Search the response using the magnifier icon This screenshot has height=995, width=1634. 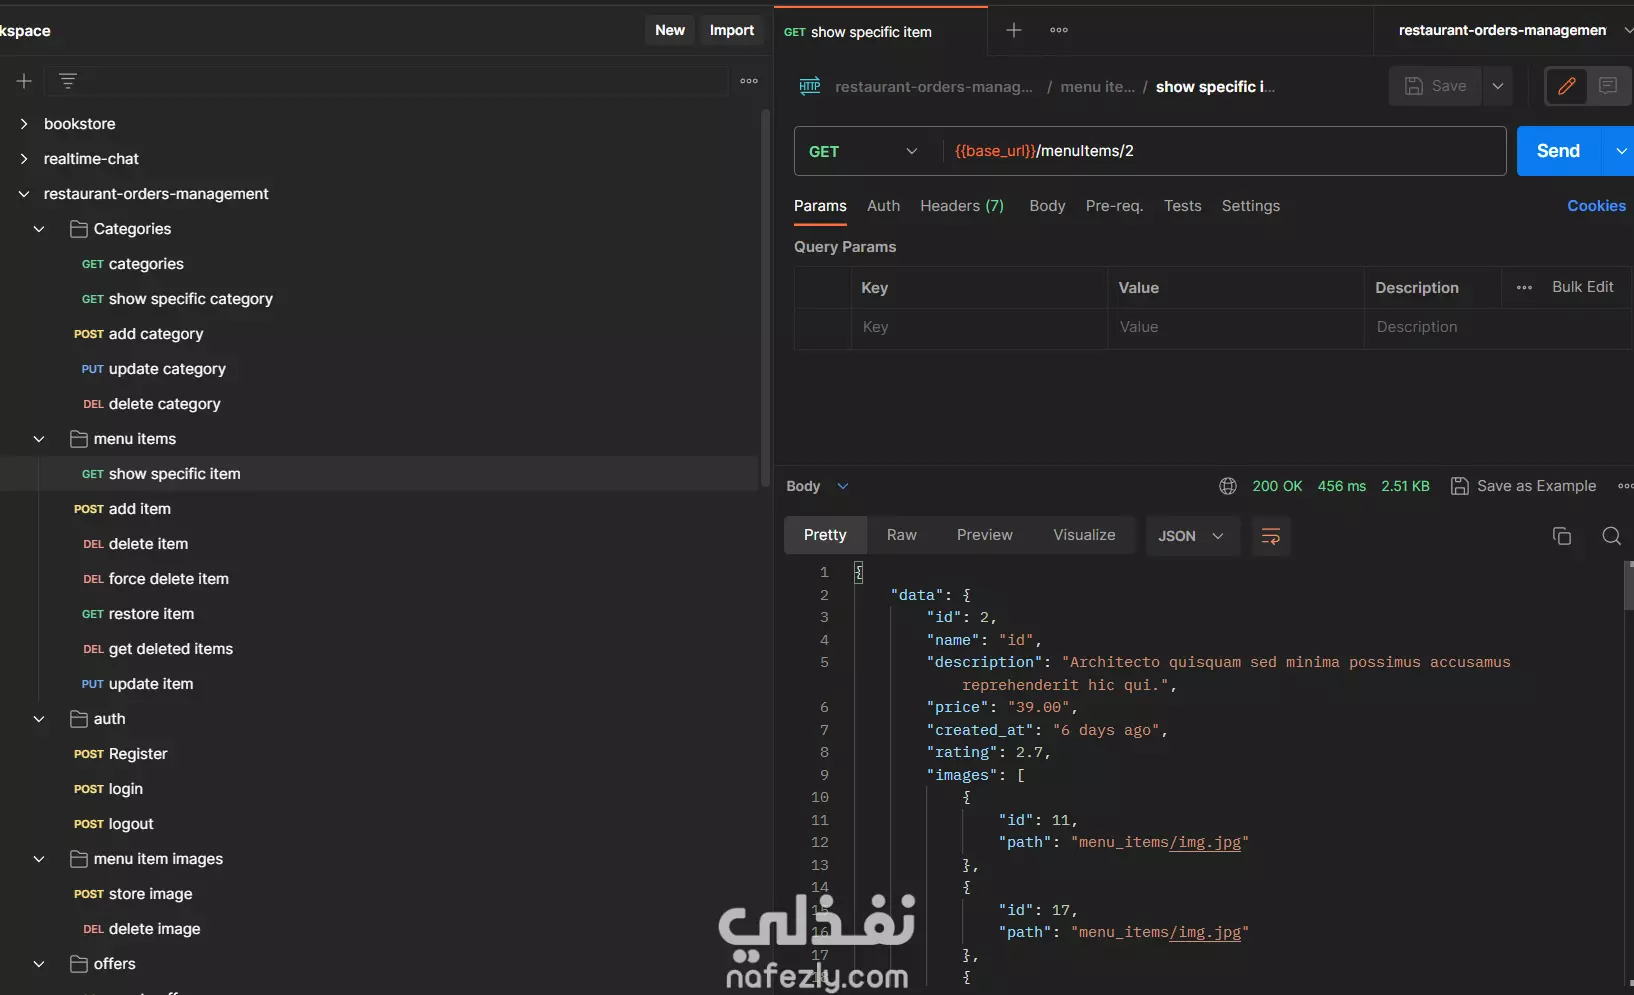click(1611, 536)
